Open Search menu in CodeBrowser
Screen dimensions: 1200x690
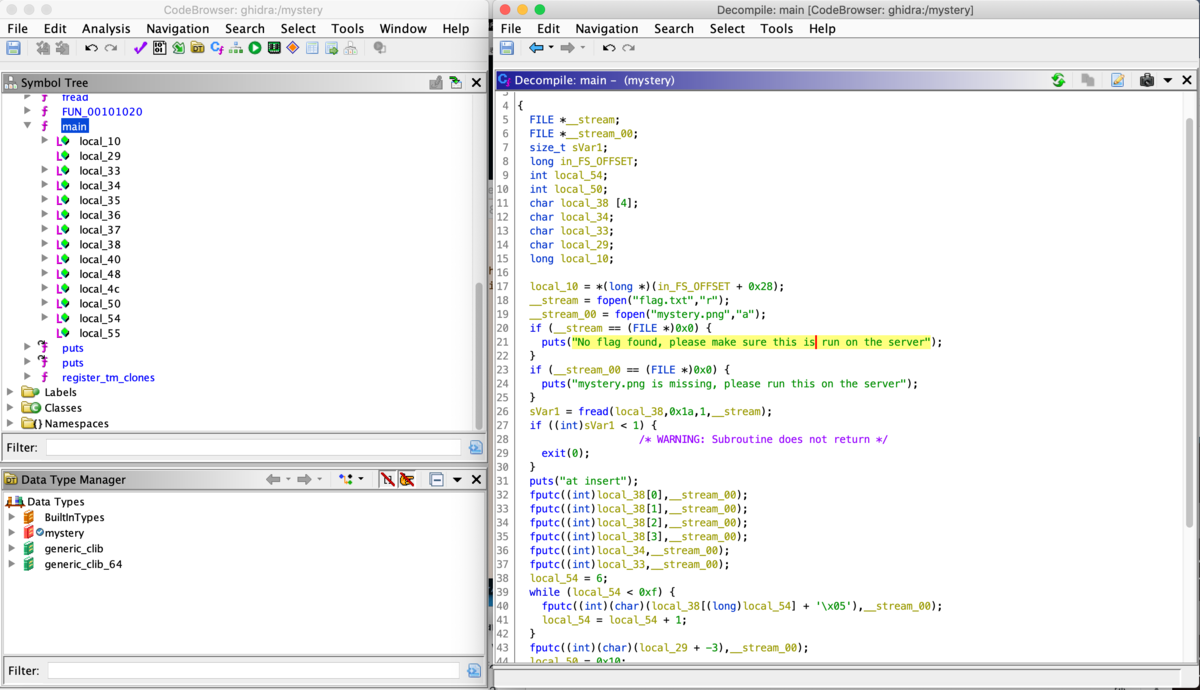[x=245, y=29]
